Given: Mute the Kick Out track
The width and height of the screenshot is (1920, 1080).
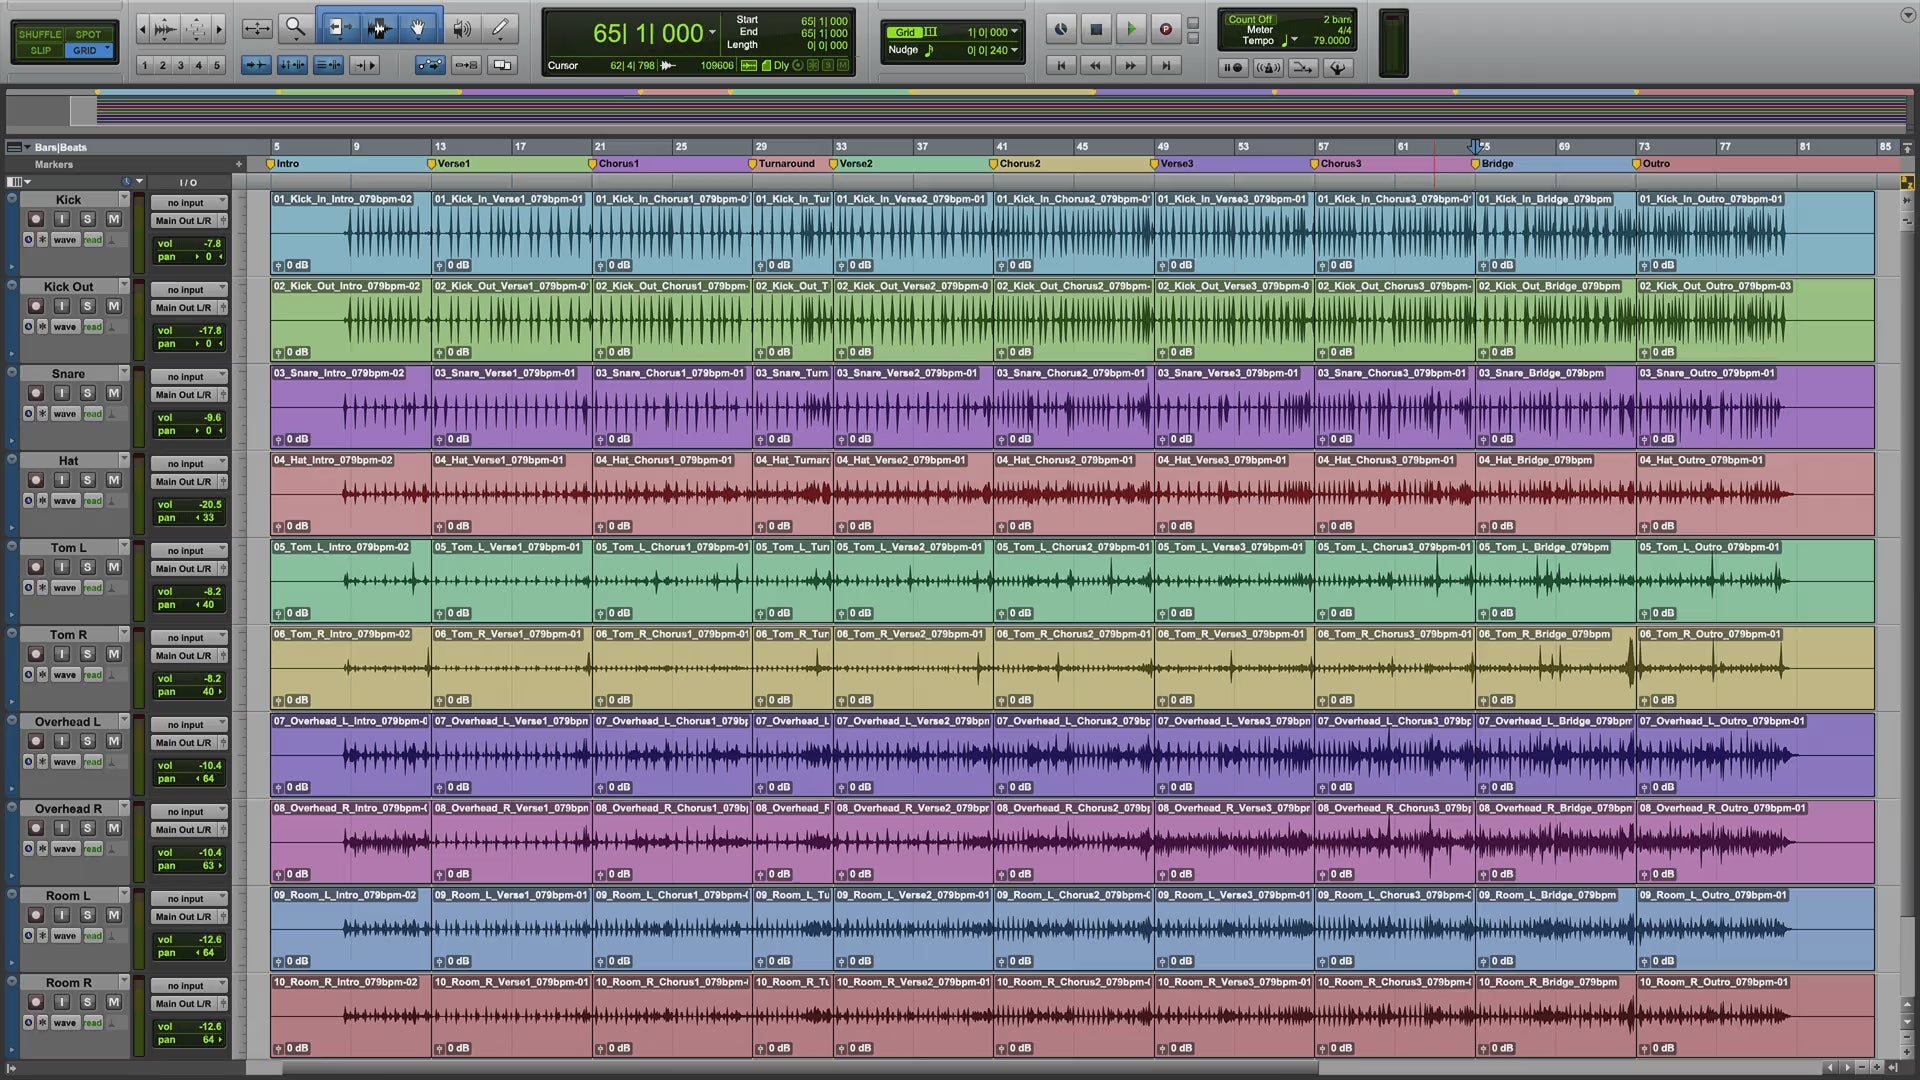Looking at the screenshot, I should (x=114, y=306).
